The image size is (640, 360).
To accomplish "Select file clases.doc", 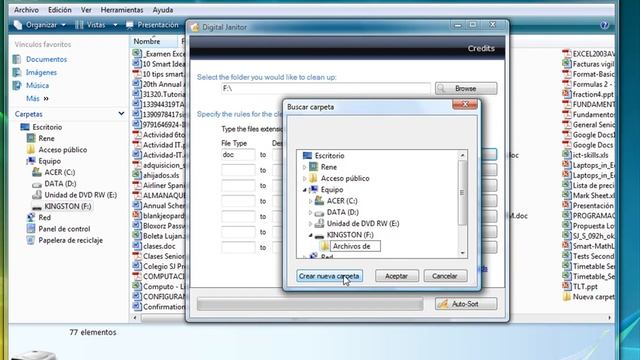I will (159, 246).
